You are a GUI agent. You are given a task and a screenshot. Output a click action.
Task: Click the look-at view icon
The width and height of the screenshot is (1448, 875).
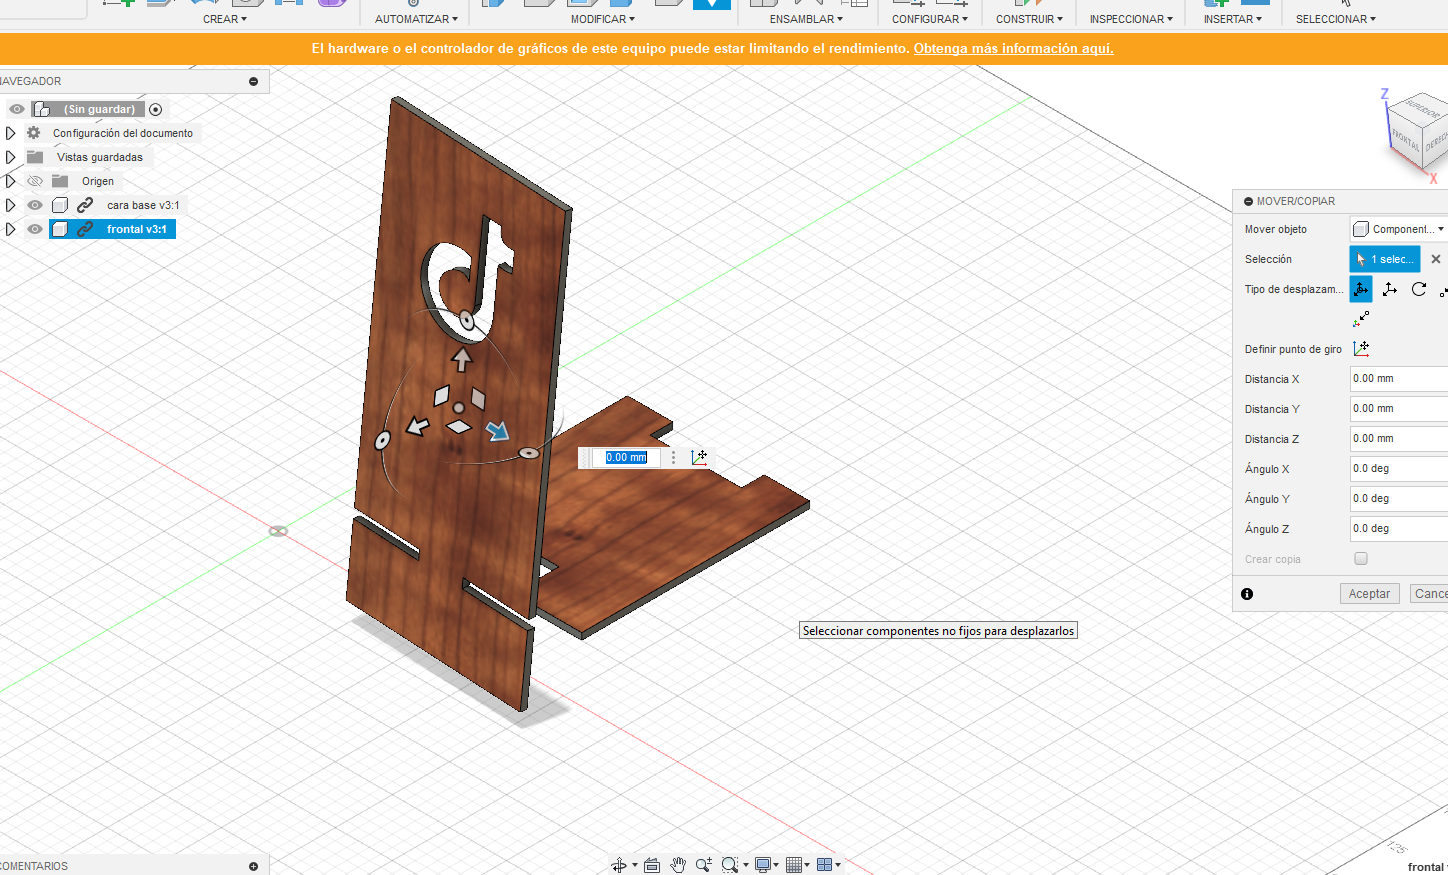[652, 865]
